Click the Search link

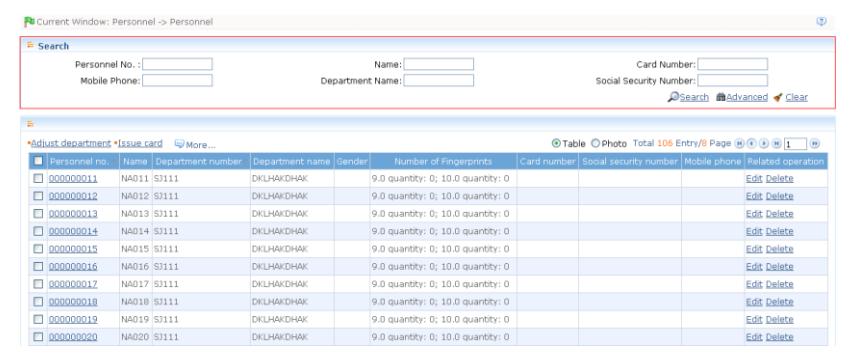pyautogui.click(x=694, y=97)
